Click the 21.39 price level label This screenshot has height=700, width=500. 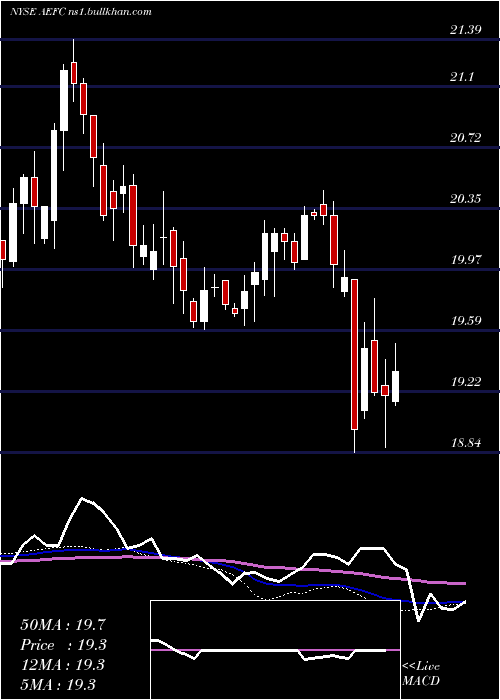click(465, 30)
